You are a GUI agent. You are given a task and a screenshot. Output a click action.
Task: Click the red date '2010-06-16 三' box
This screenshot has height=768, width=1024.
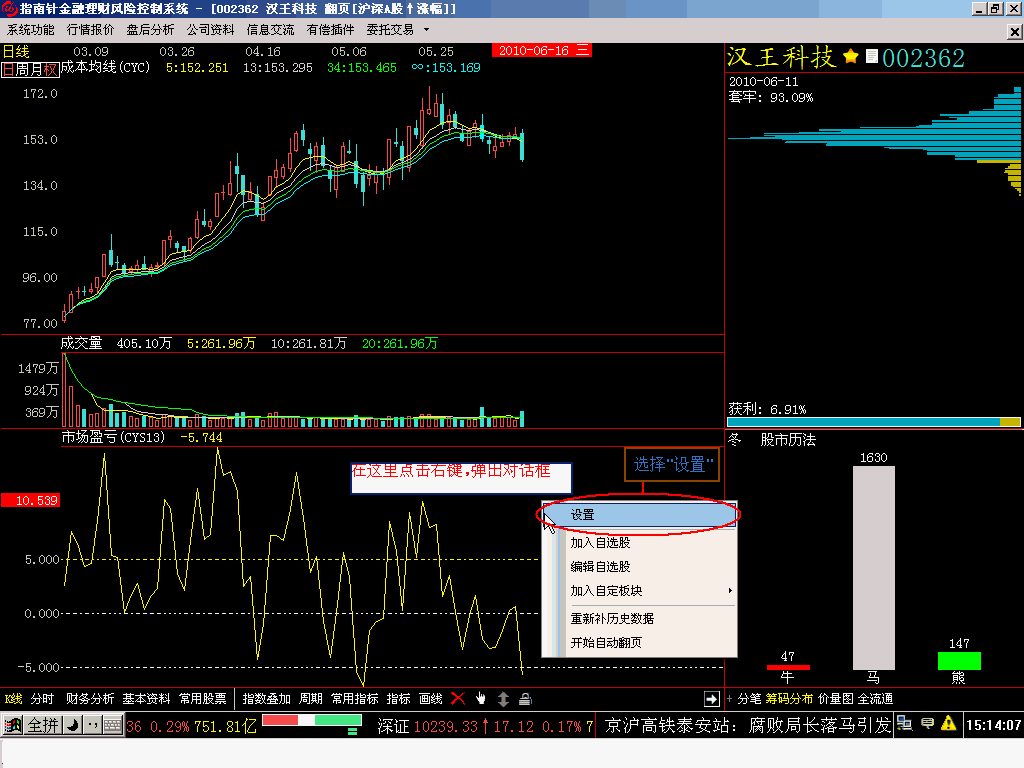pyautogui.click(x=541, y=50)
